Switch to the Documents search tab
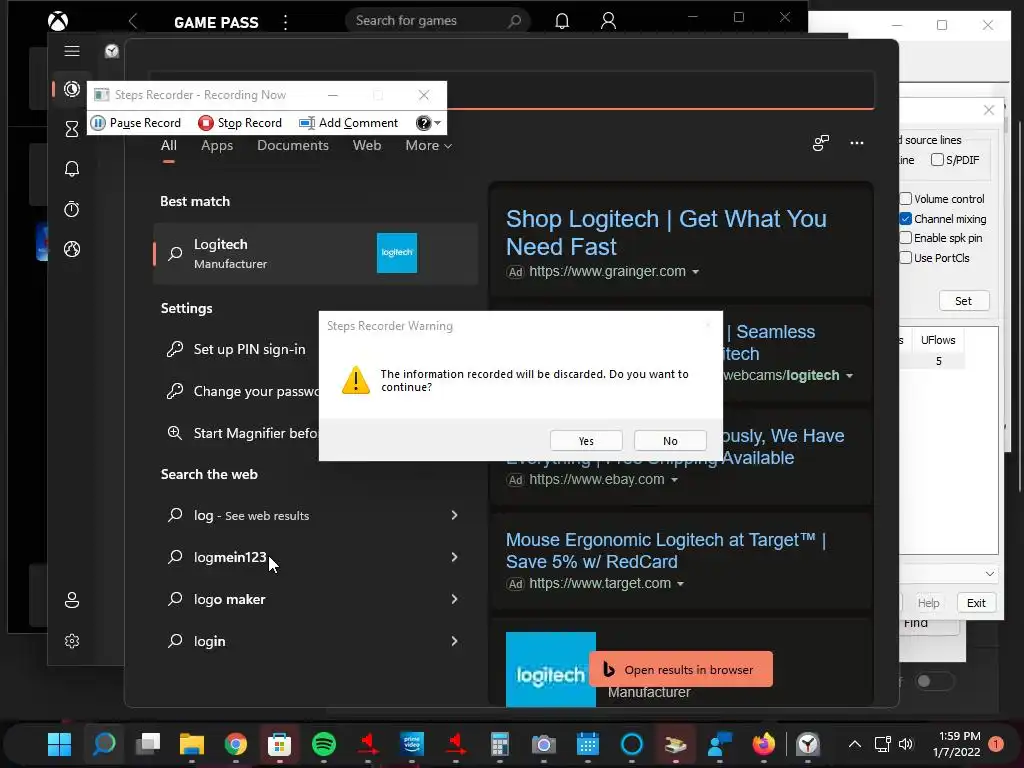The image size is (1024, 768). 293,146
